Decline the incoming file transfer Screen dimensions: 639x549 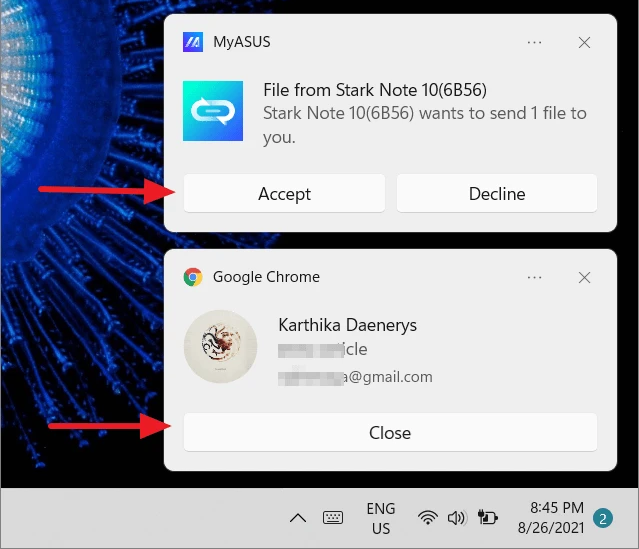click(x=497, y=193)
